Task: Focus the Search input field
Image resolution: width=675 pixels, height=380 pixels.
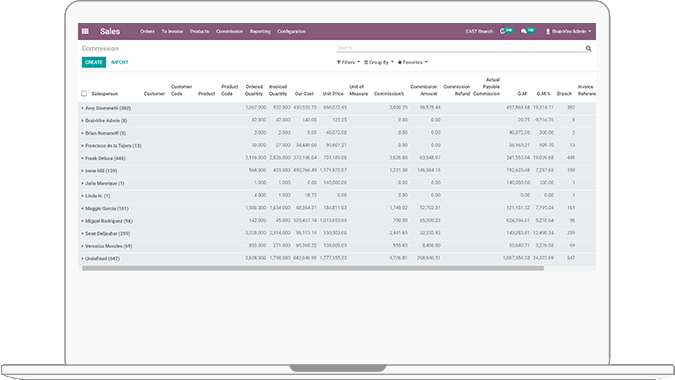Action: 460,48
